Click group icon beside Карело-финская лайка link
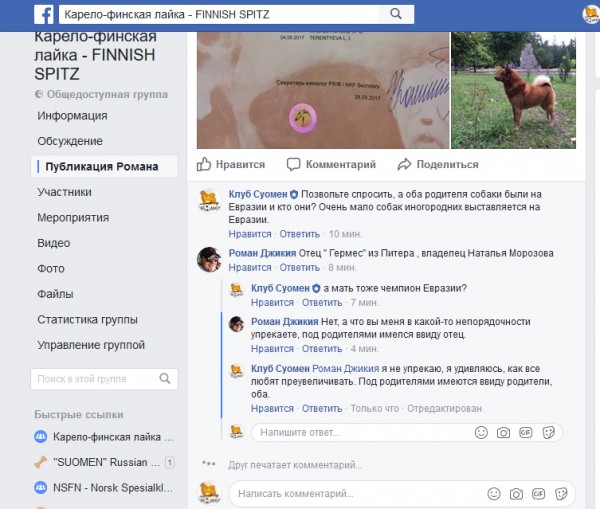This screenshot has width=600, height=509. [x=41, y=437]
